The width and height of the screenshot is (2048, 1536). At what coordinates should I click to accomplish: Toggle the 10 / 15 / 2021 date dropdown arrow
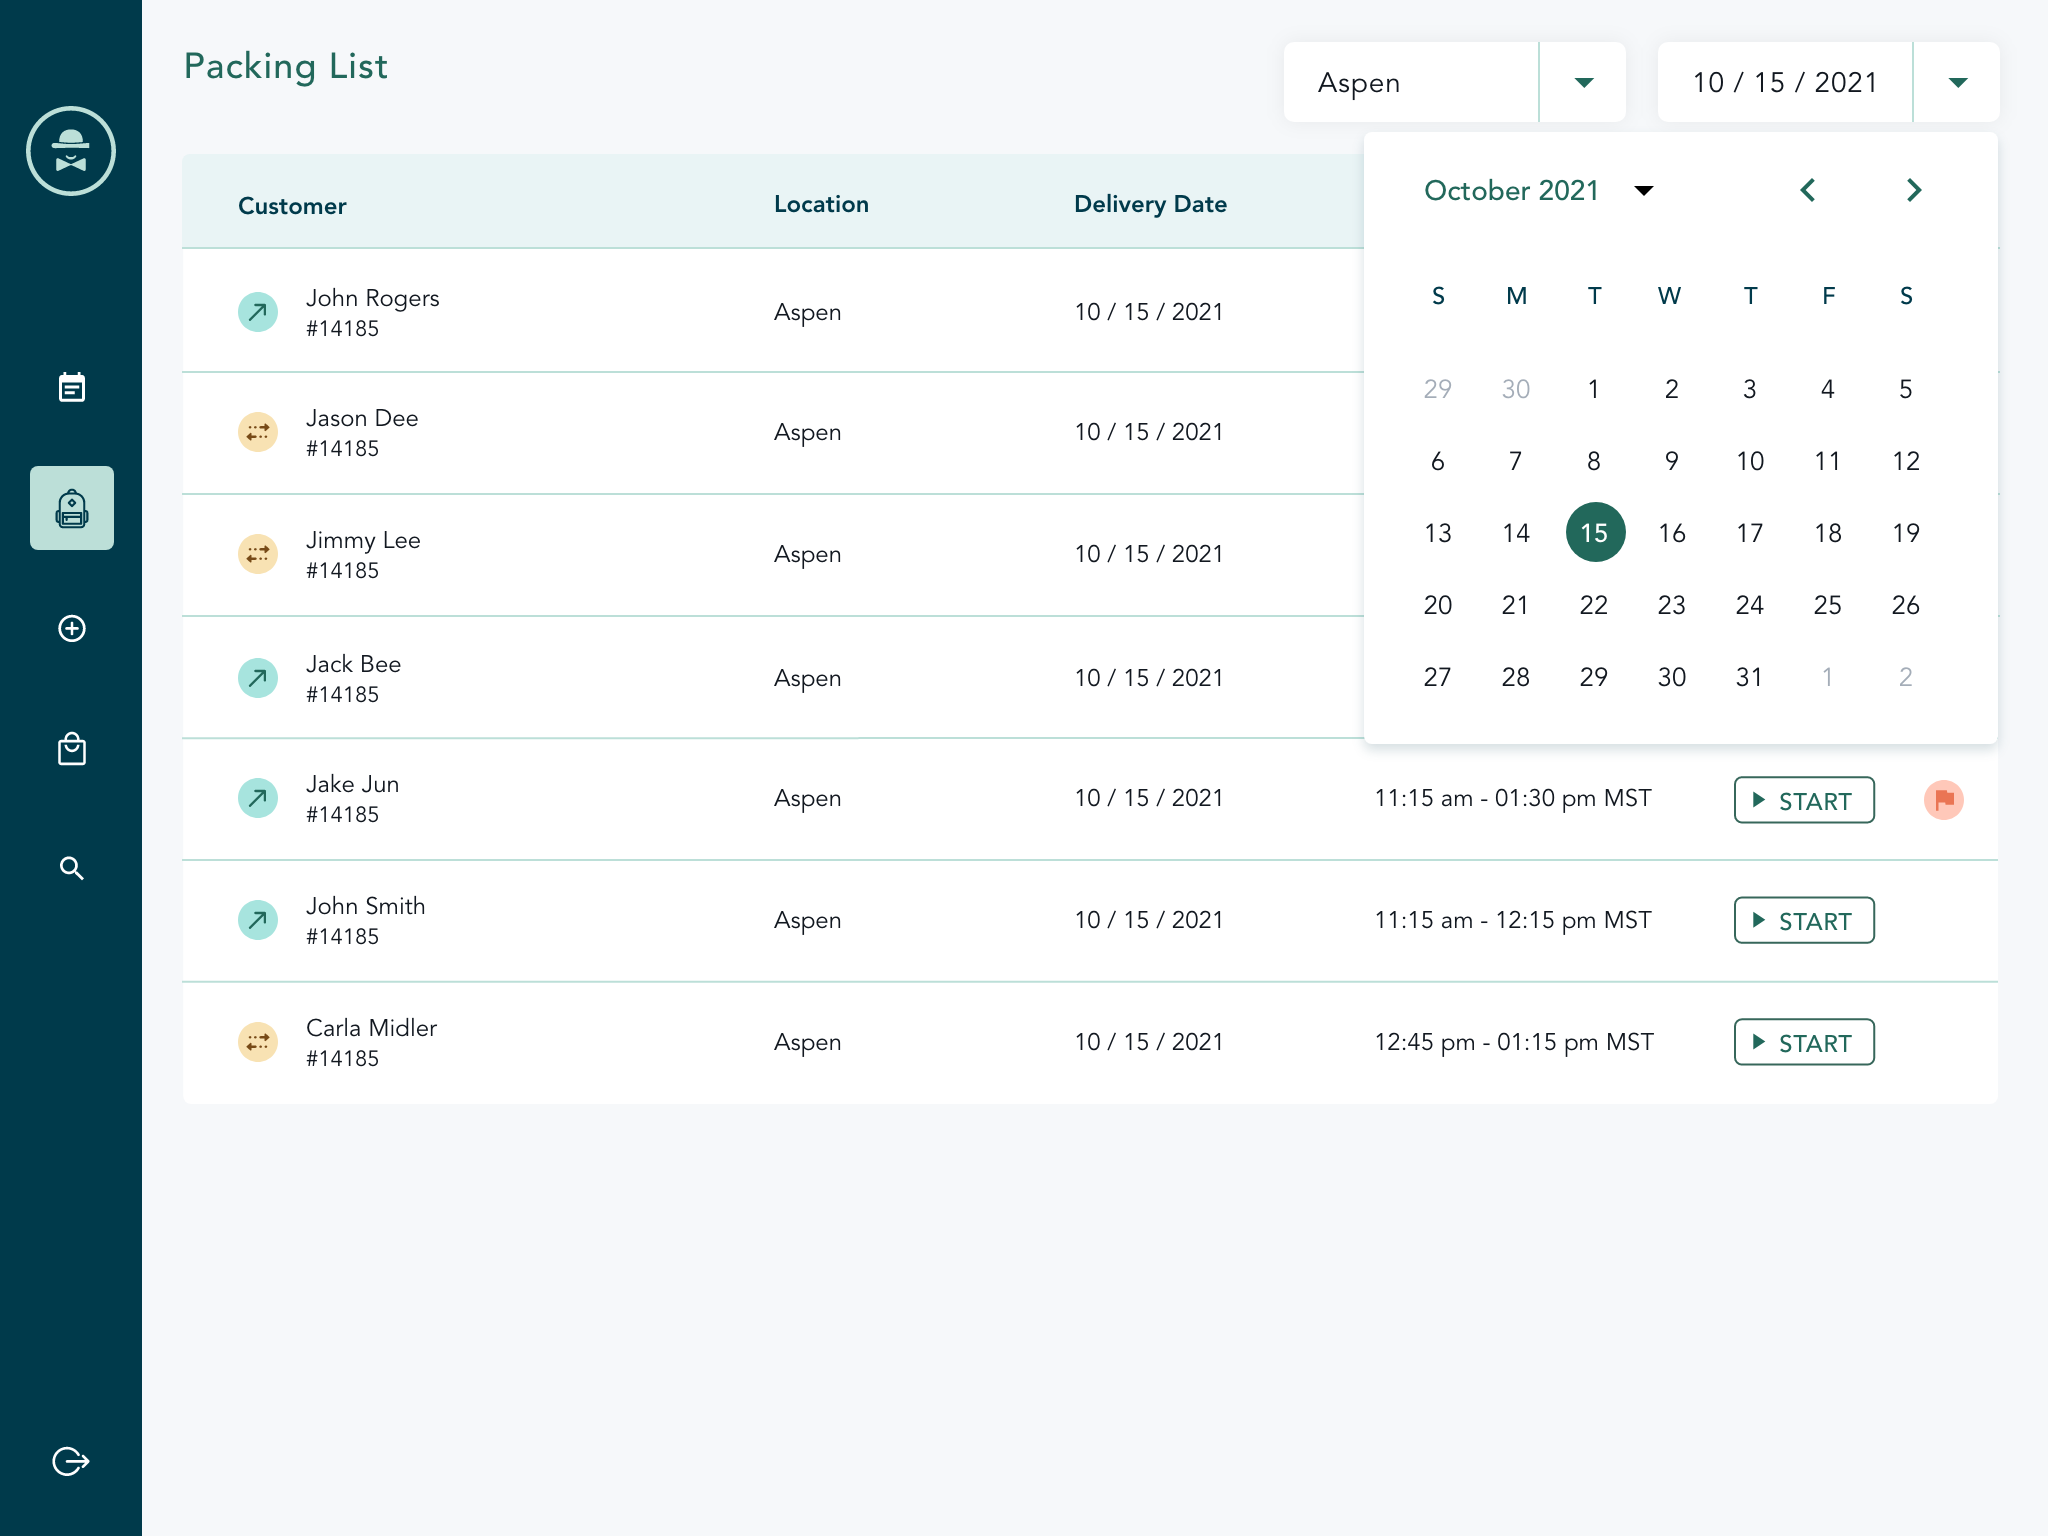click(x=1957, y=83)
